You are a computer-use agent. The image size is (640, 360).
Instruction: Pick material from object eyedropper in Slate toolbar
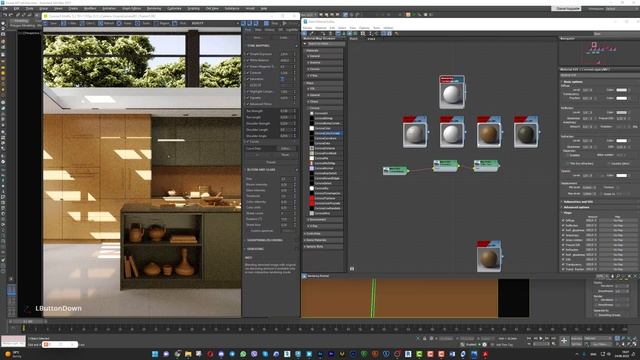coord(312,33)
